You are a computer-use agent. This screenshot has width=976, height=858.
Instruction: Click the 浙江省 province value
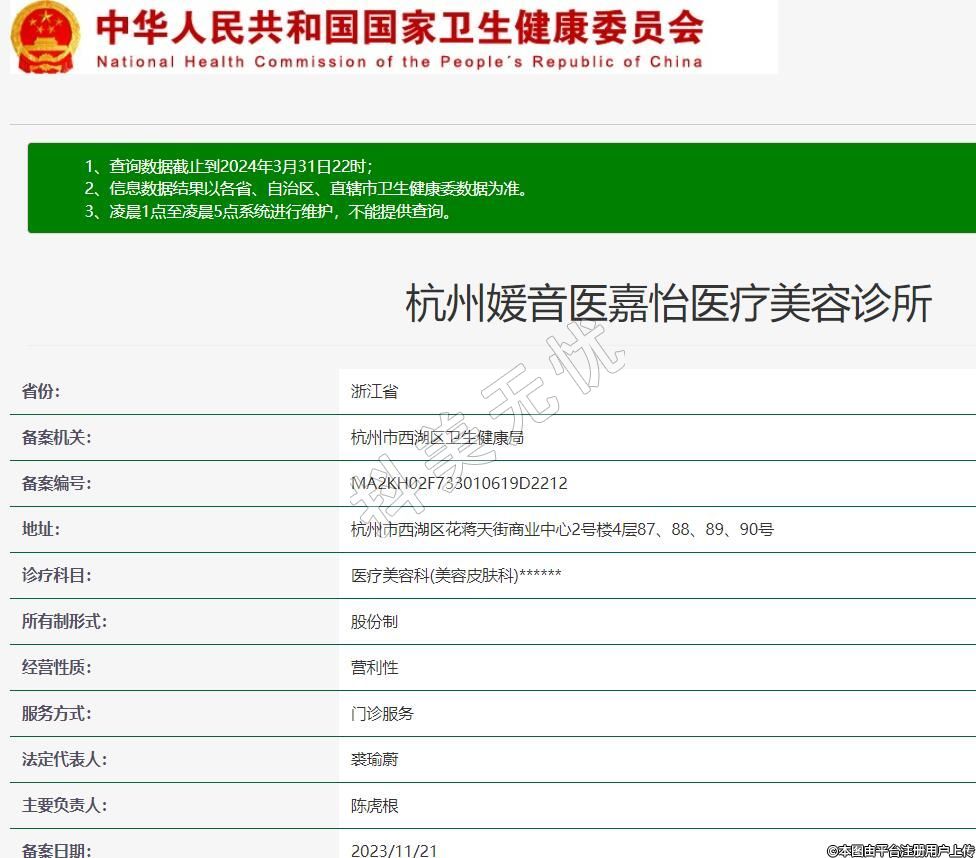374,391
